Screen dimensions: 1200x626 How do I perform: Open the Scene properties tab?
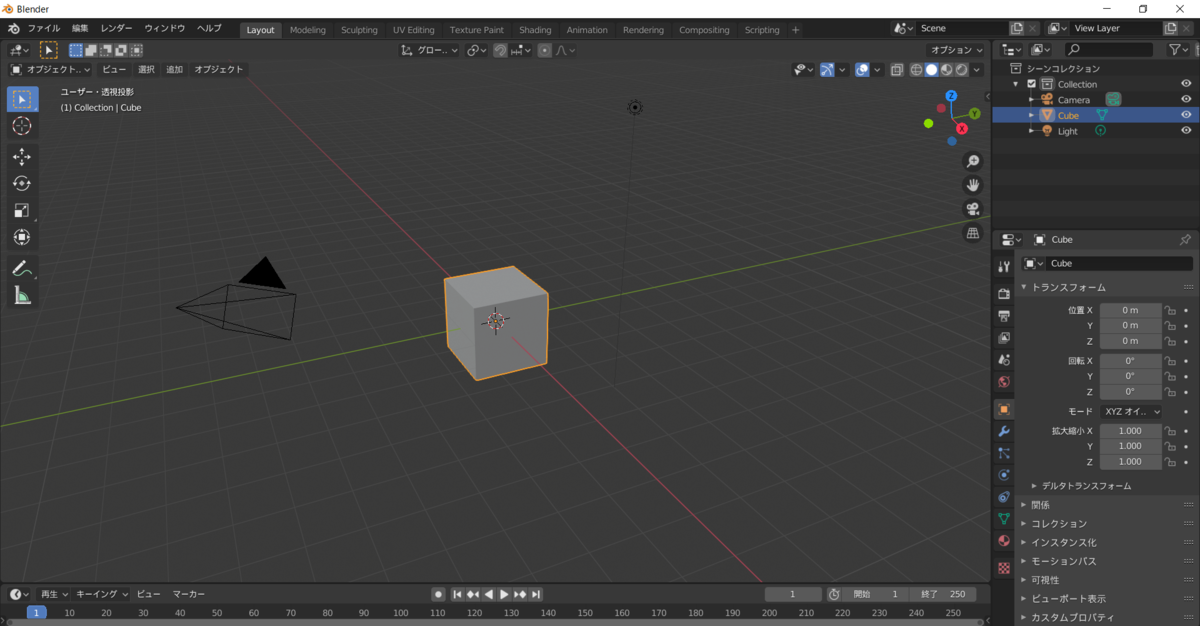coord(1004,360)
